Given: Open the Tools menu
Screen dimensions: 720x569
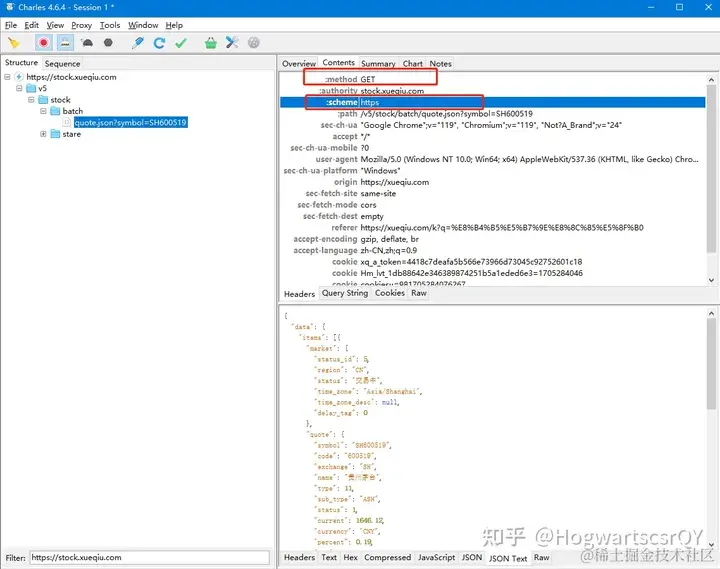Looking at the screenshot, I should pos(110,25).
